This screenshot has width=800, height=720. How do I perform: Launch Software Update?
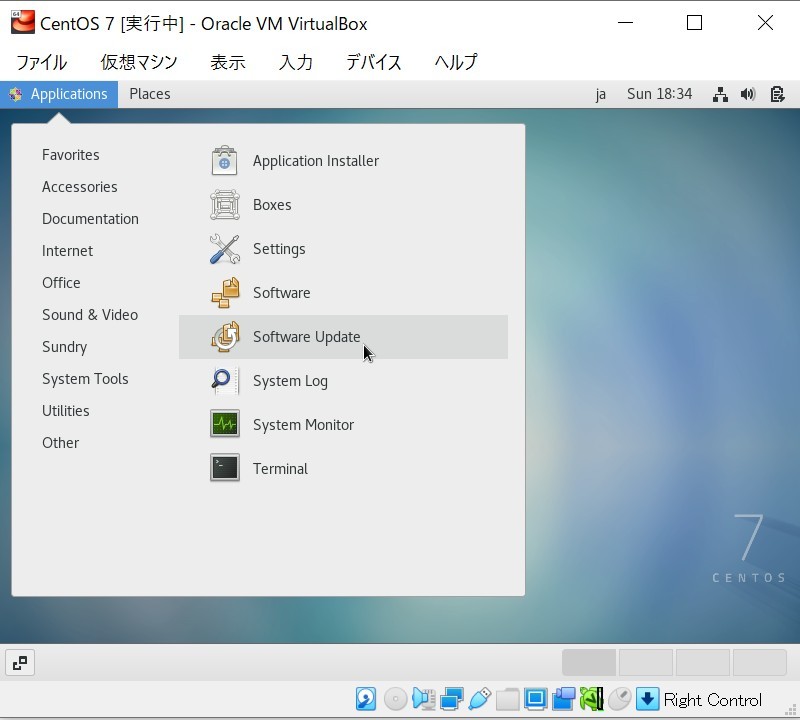(x=343, y=337)
